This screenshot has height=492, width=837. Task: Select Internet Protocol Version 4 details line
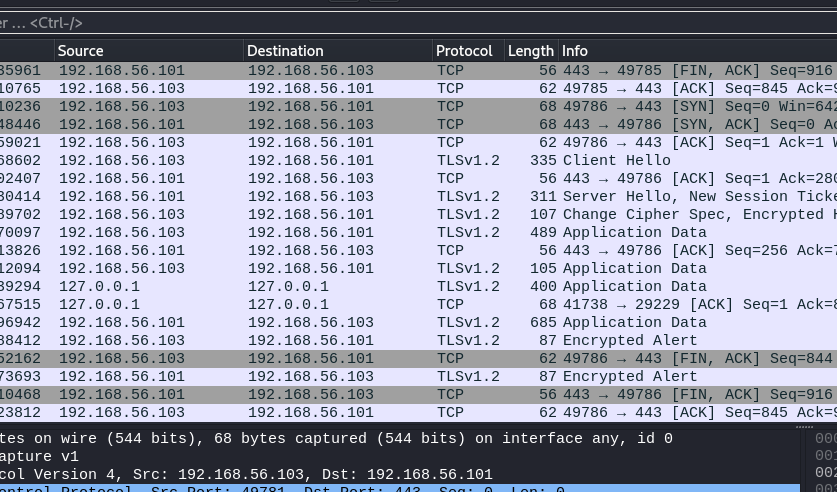400,474
